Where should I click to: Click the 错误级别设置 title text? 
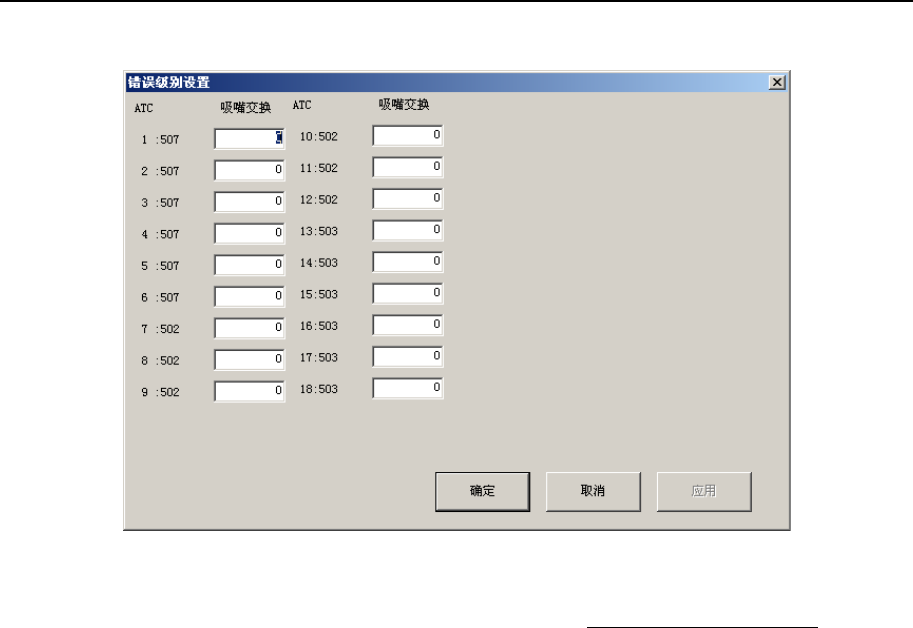(x=169, y=82)
